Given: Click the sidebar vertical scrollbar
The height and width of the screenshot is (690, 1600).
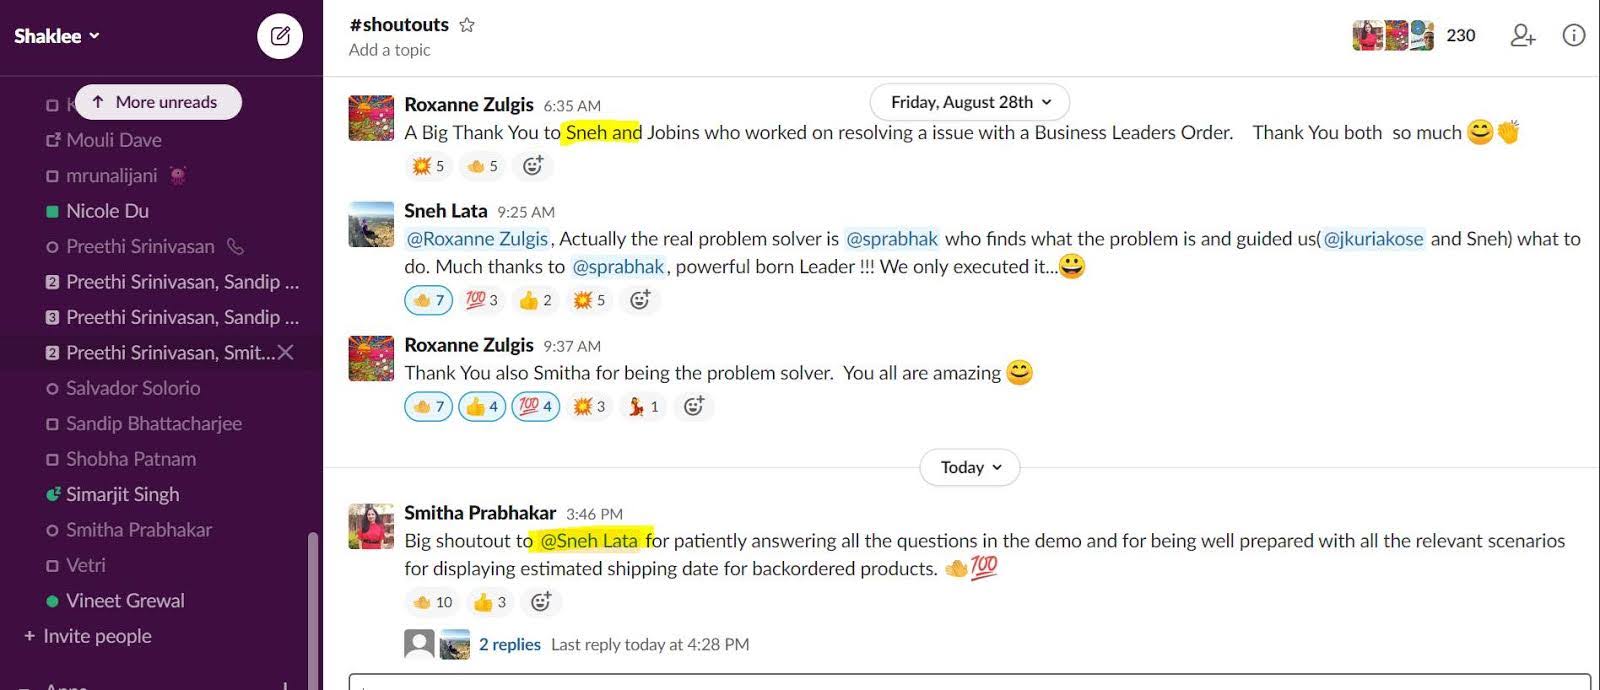Looking at the screenshot, I should [x=312, y=600].
